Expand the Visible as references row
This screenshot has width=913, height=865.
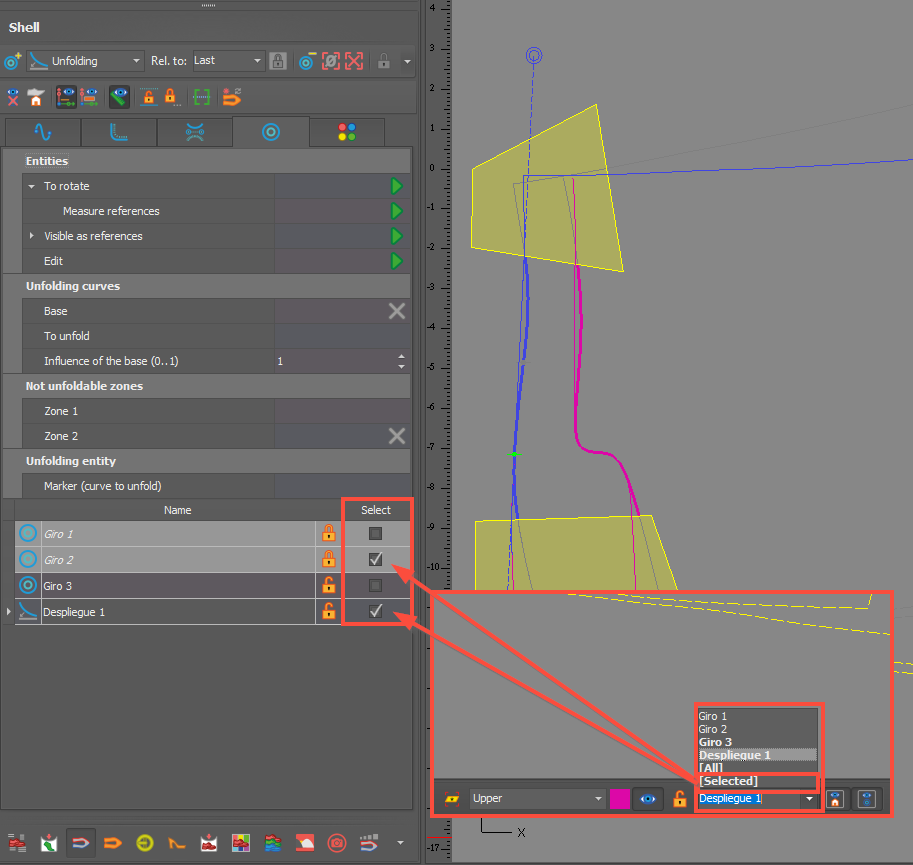[x=31, y=236]
